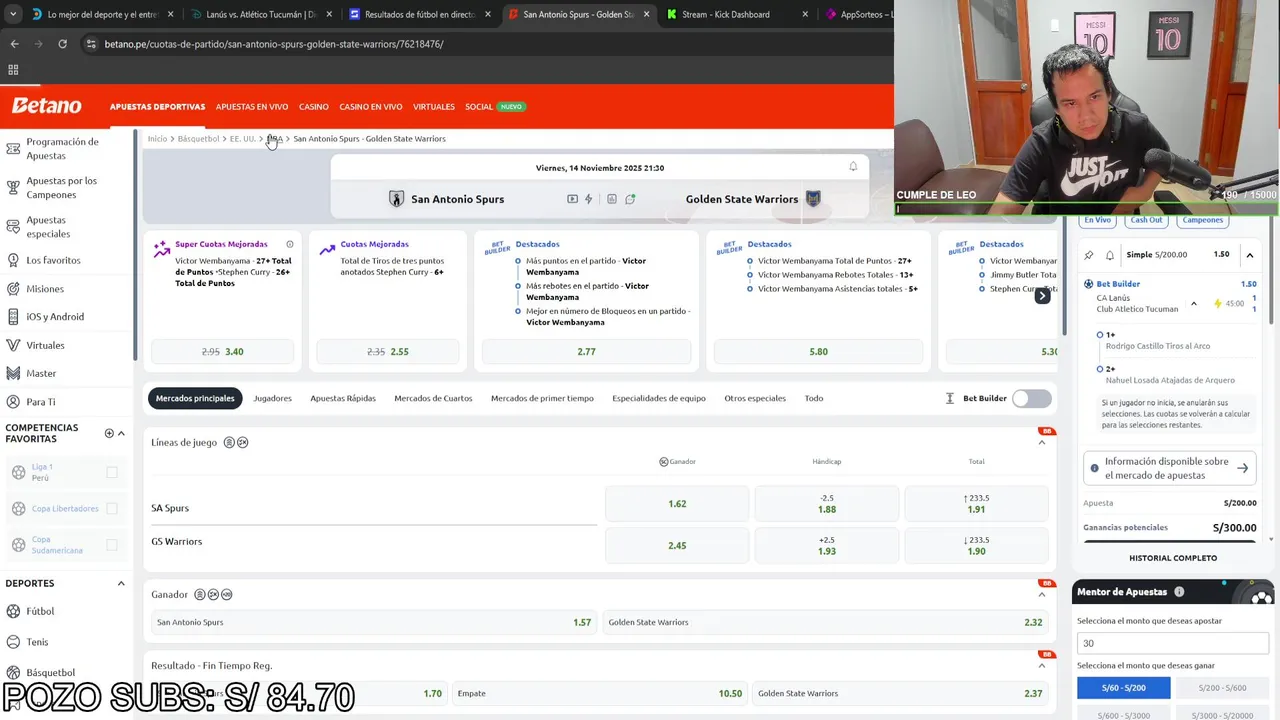
Task: Bet on SA Spurs winner 1.62
Action: coord(677,504)
